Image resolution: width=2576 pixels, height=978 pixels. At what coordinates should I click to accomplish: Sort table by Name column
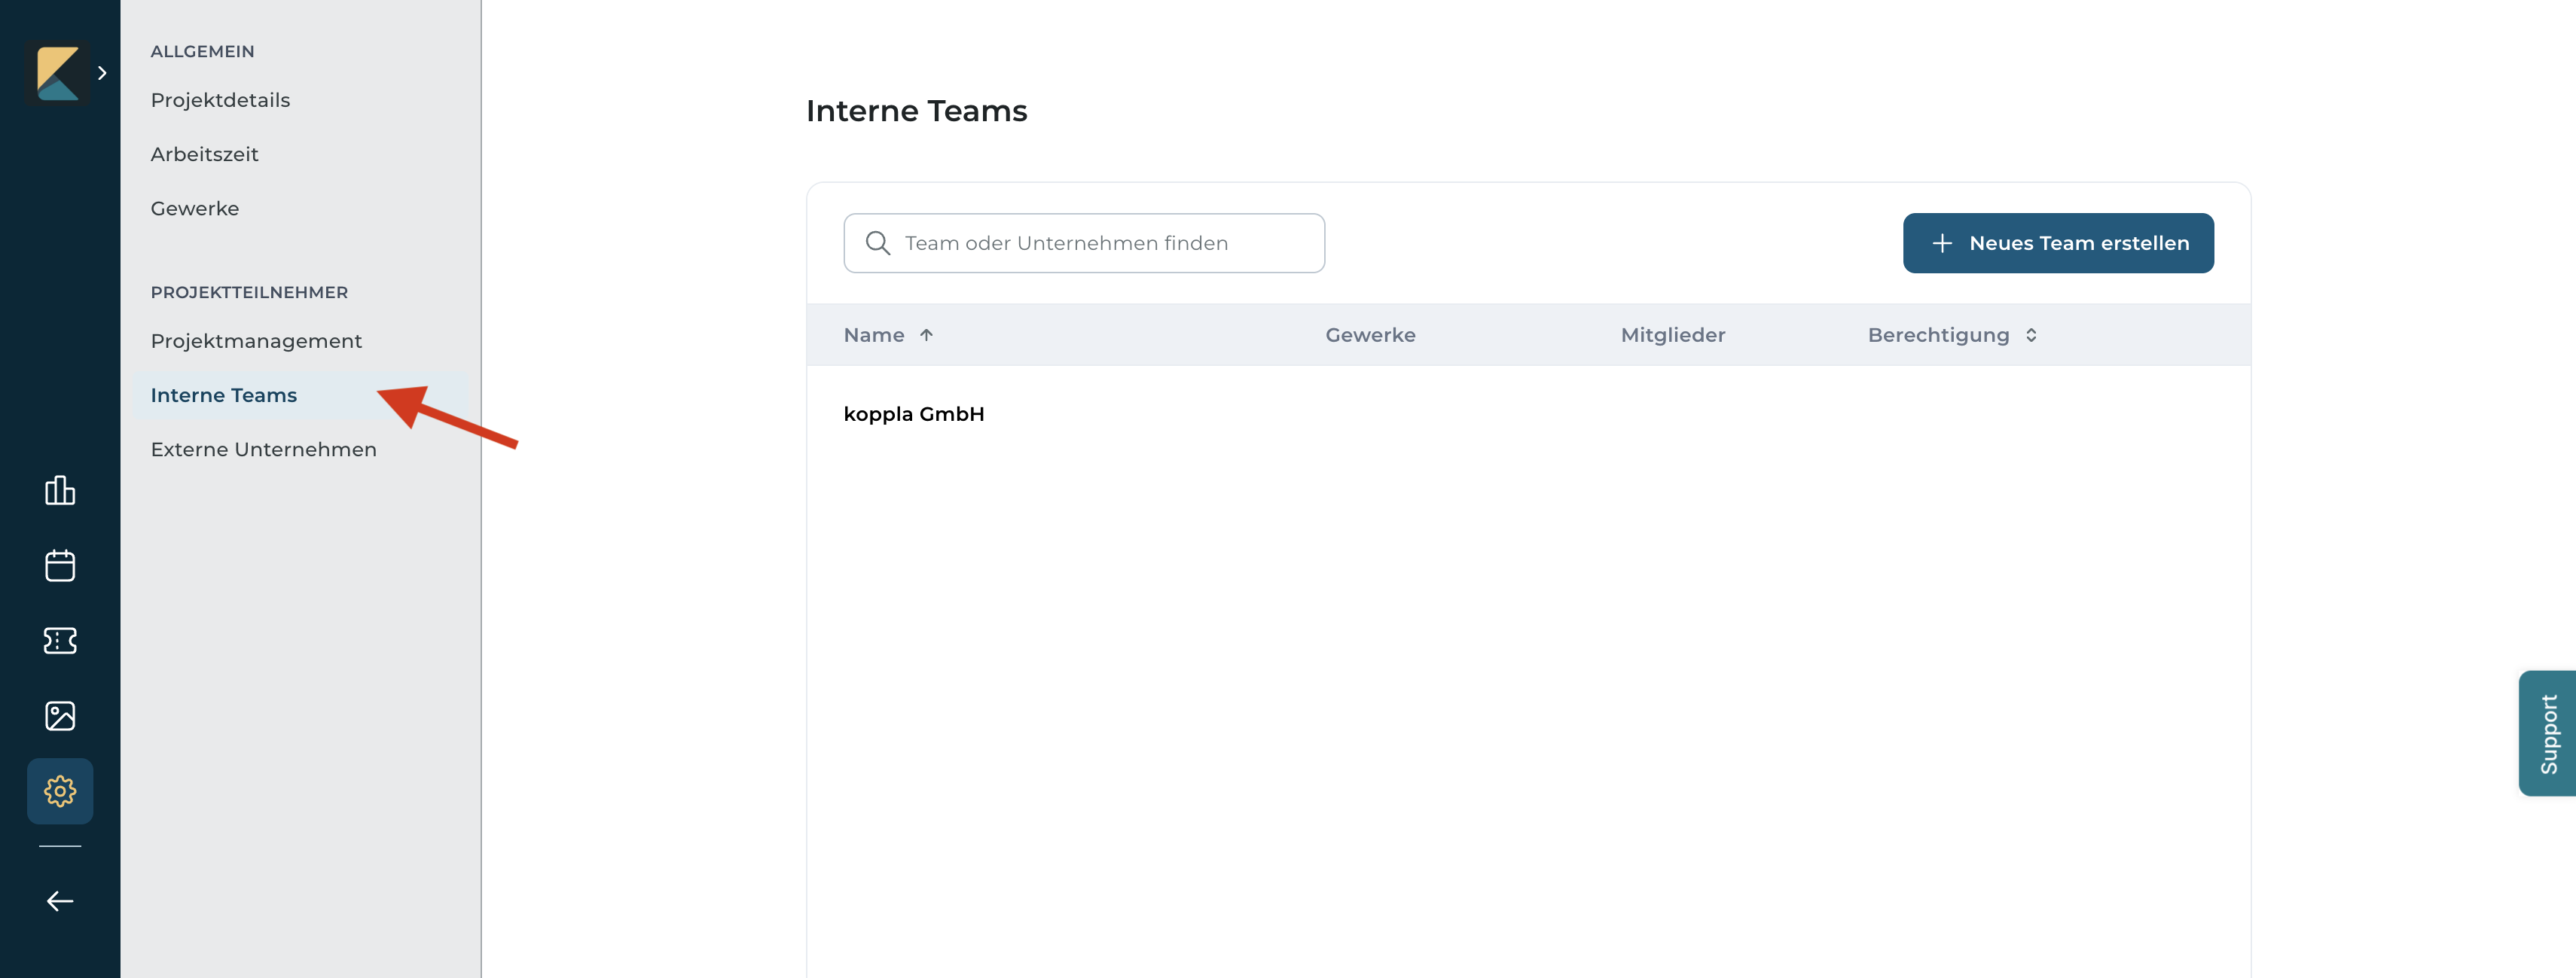(888, 335)
